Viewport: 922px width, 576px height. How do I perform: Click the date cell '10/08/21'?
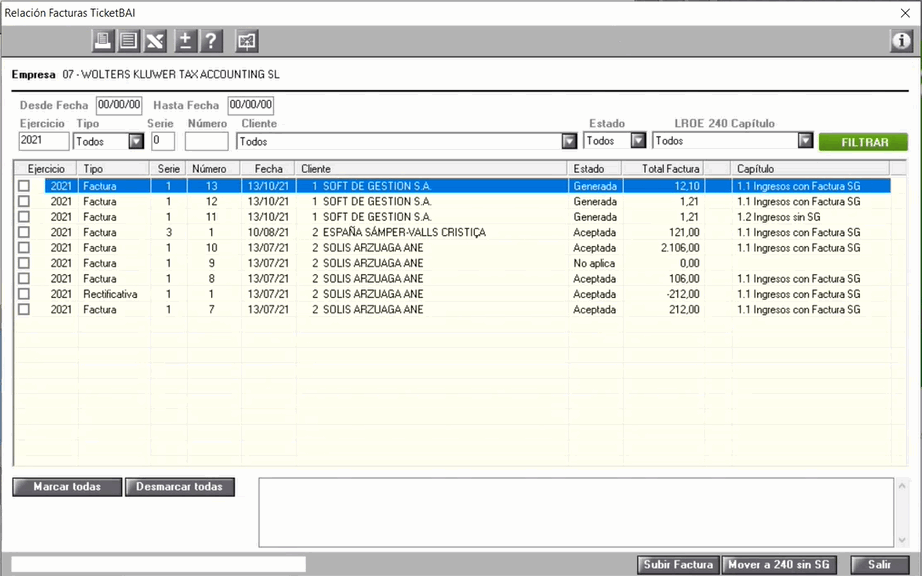pos(268,232)
